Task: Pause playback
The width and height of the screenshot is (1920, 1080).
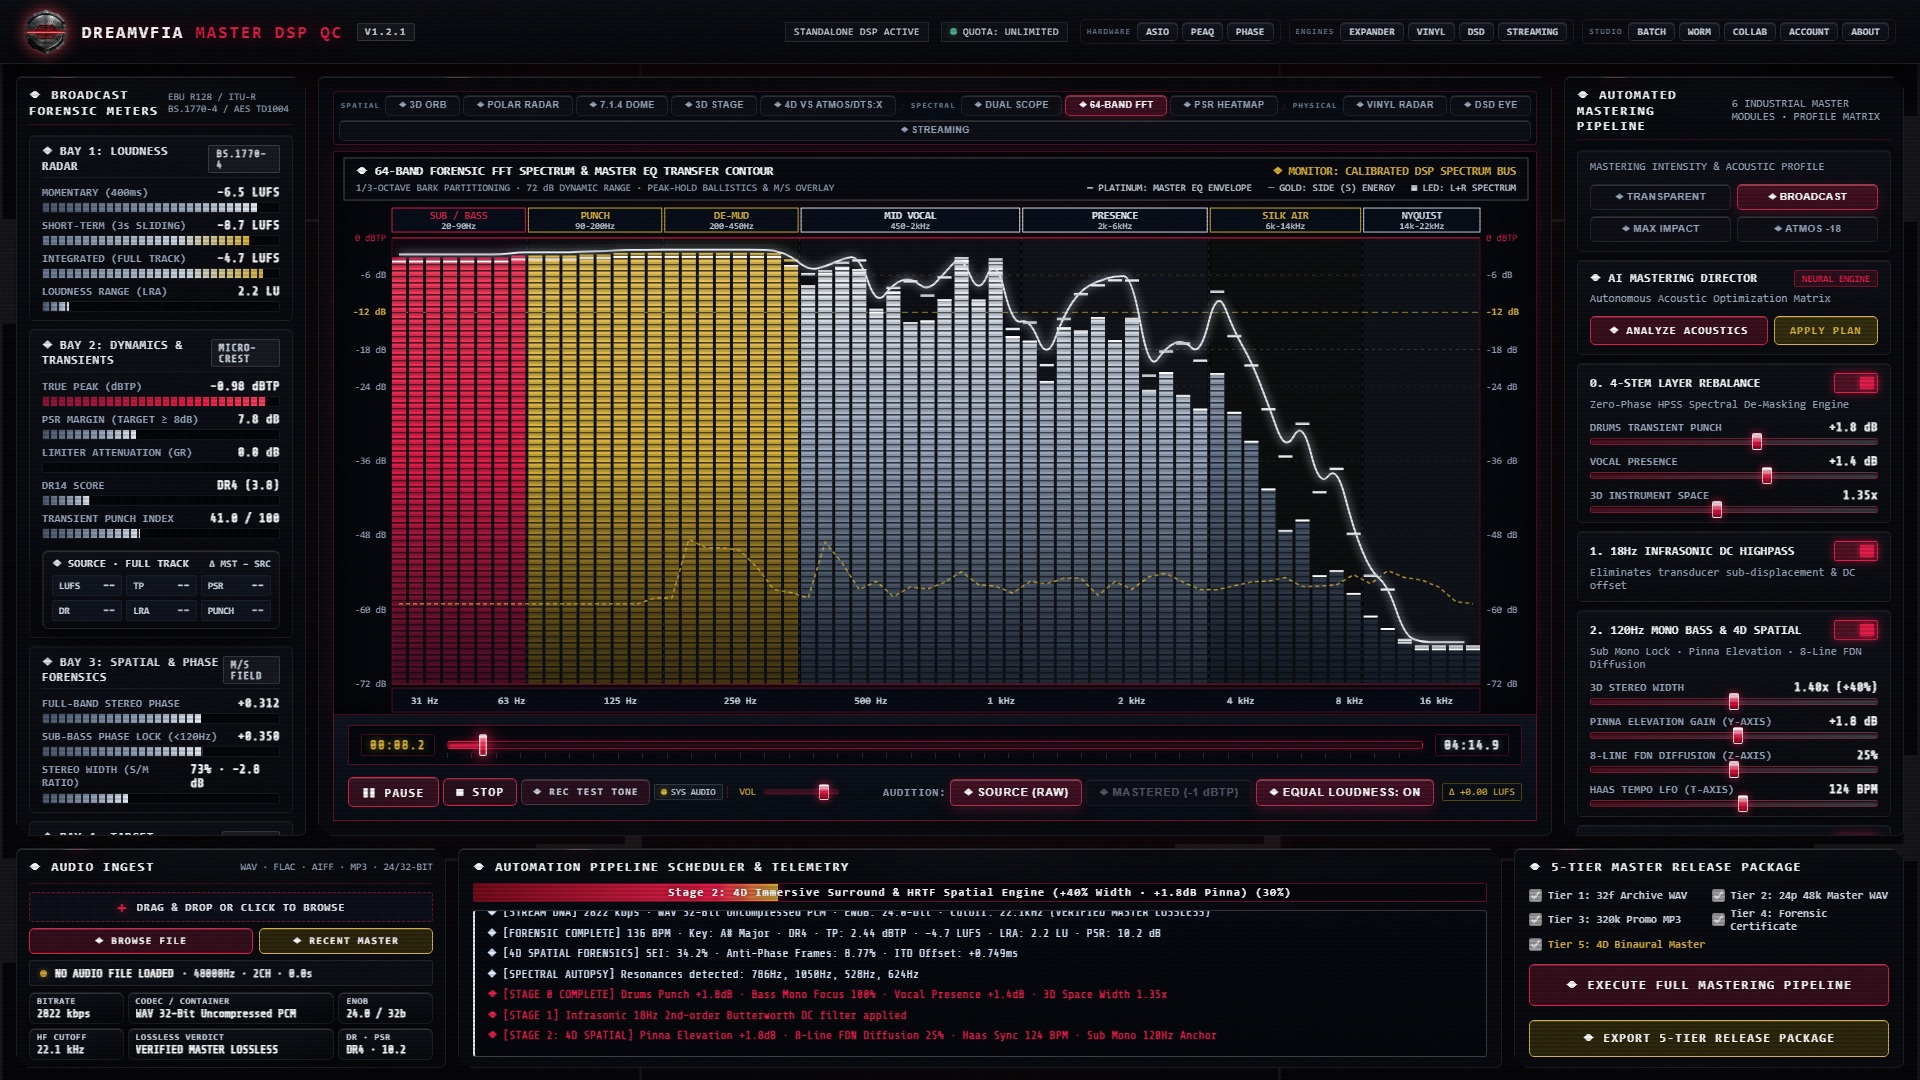Action: point(393,792)
